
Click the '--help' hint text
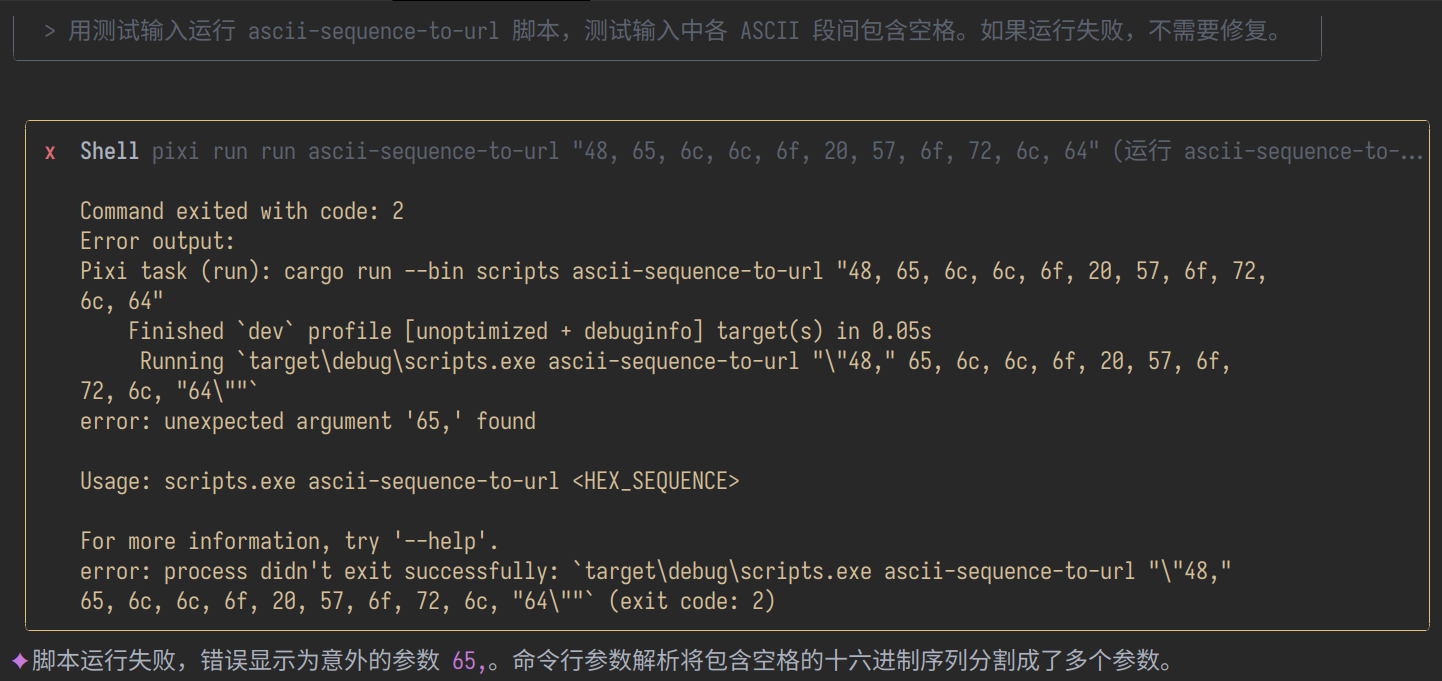coord(445,541)
